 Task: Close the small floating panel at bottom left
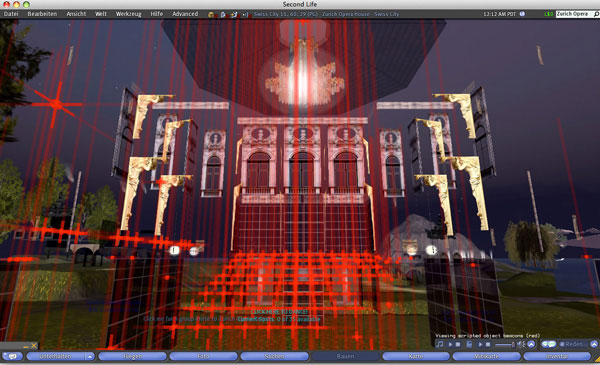tap(34, 345)
